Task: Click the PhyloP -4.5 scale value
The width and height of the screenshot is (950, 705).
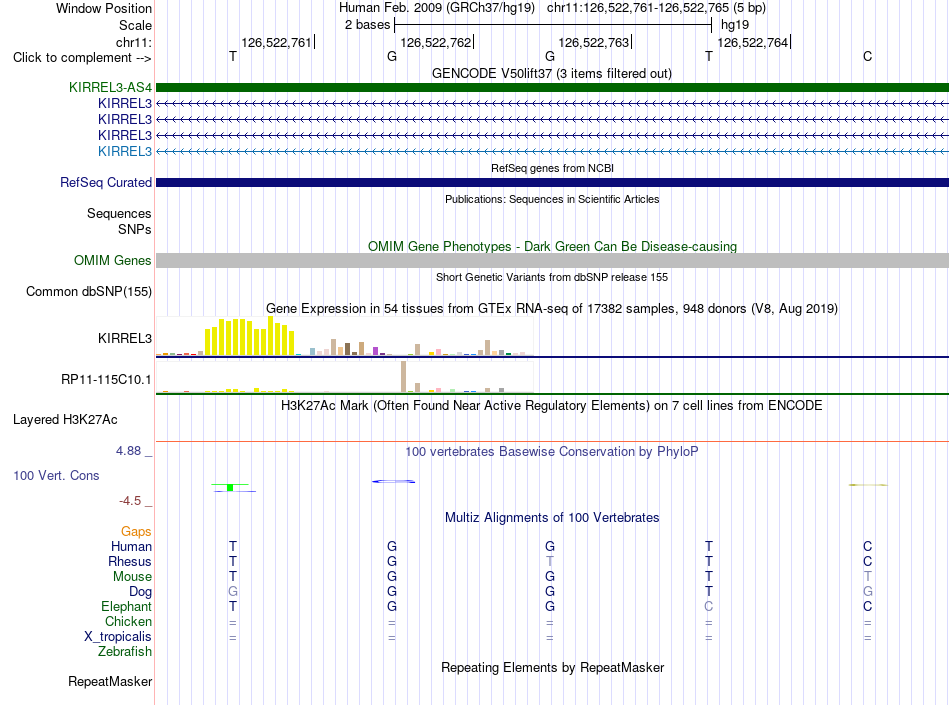Action: pos(130,501)
